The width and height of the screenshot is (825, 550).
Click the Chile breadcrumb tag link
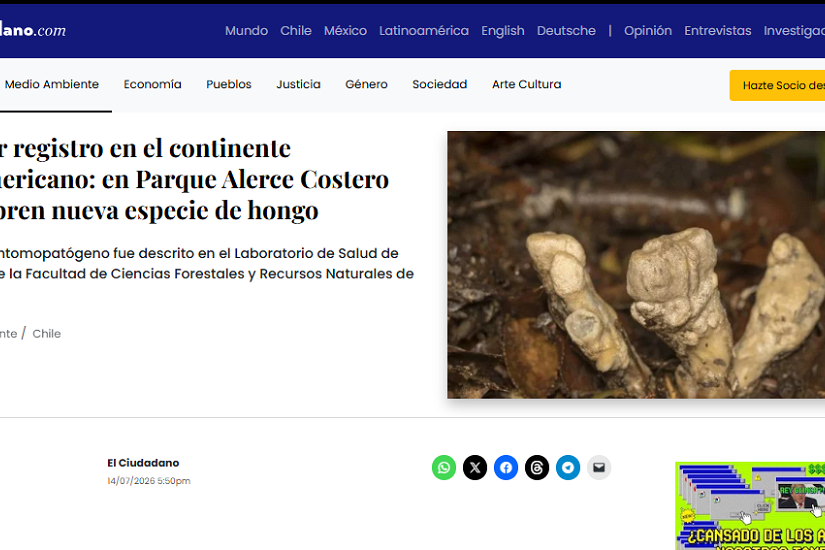coord(46,334)
